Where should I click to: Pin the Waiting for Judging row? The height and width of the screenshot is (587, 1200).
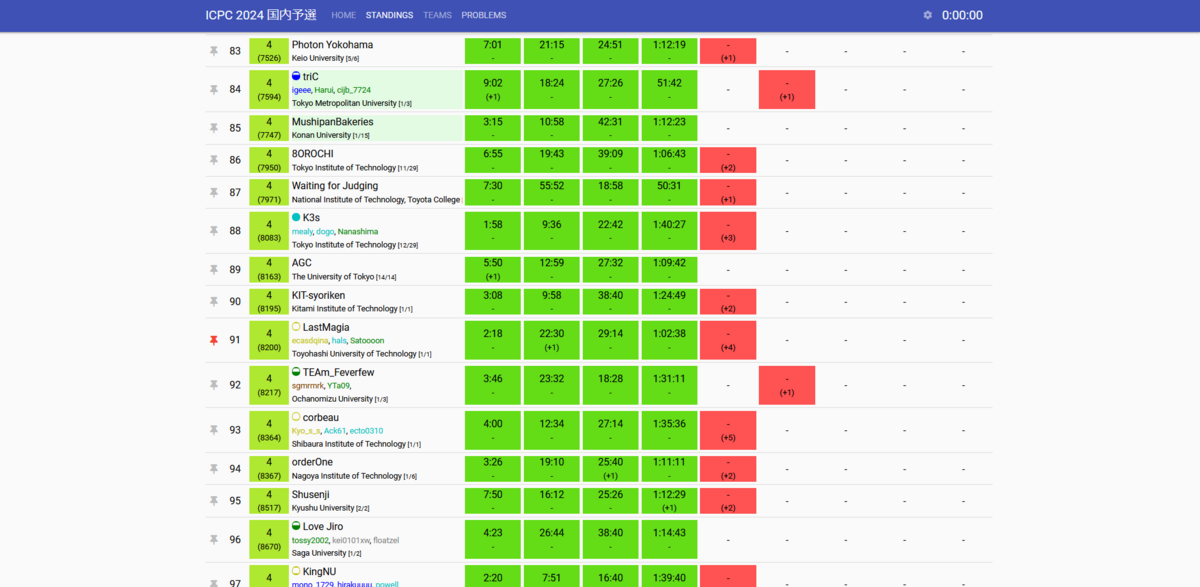pos(213,192)
